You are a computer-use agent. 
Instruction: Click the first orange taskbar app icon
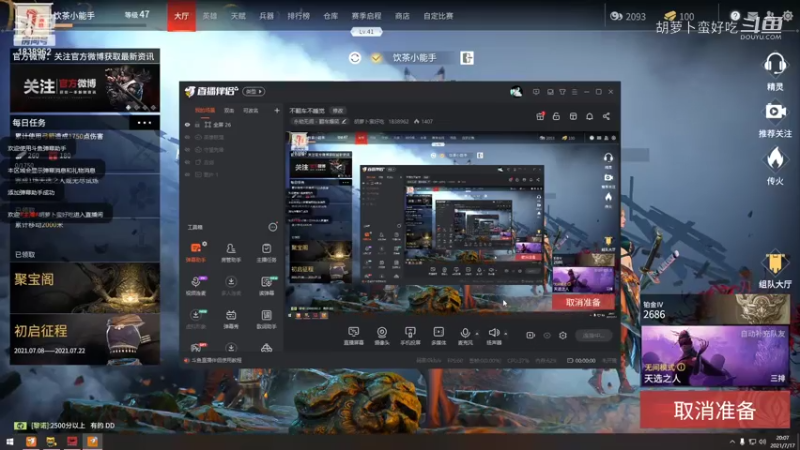[31, 441]
